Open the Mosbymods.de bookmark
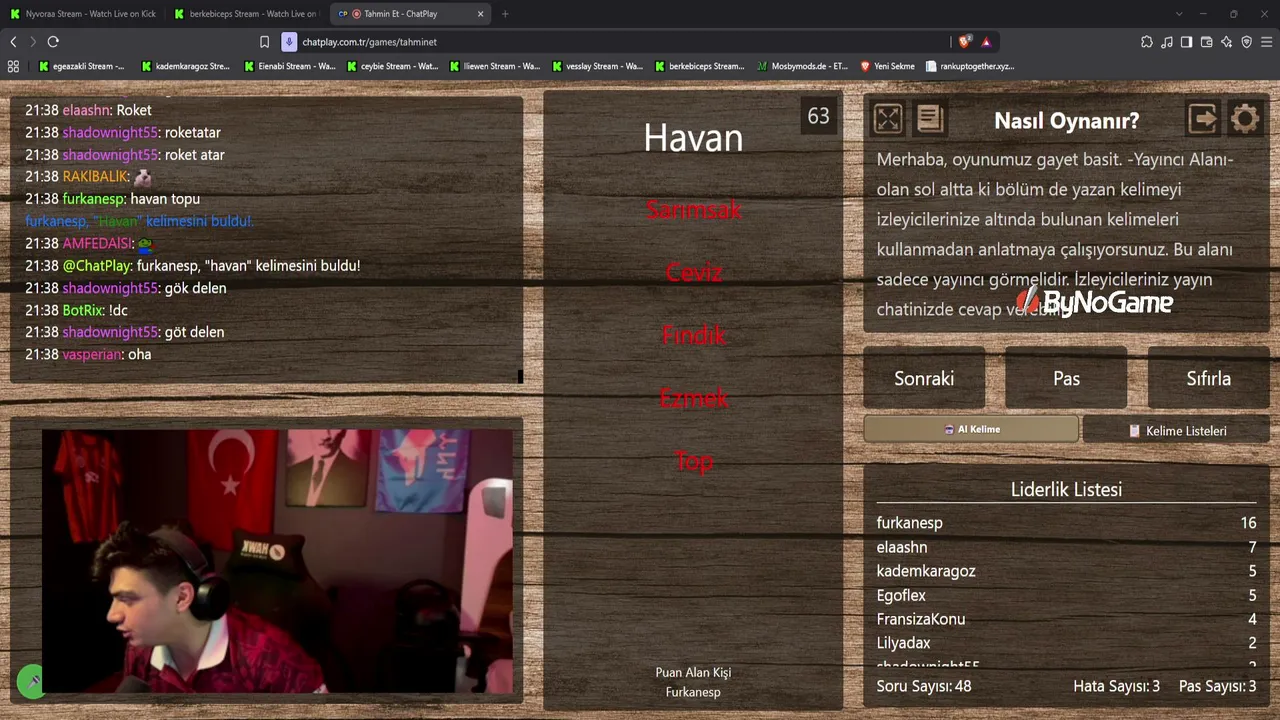This screenshot has height=720, width=1280. (x=802, y=66)
